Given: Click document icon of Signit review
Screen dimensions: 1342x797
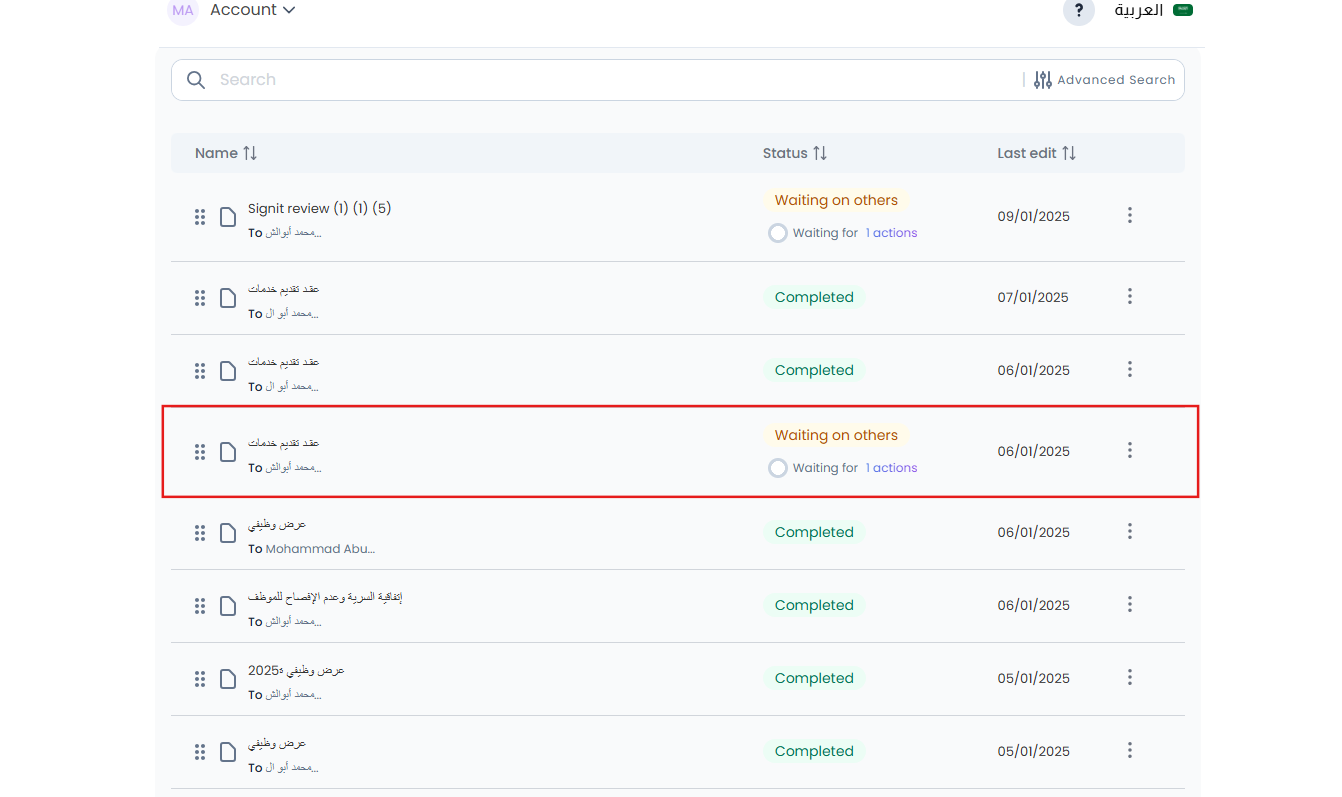Looking at the screenshot, I should pyautogui.click(x=228, y=217).
